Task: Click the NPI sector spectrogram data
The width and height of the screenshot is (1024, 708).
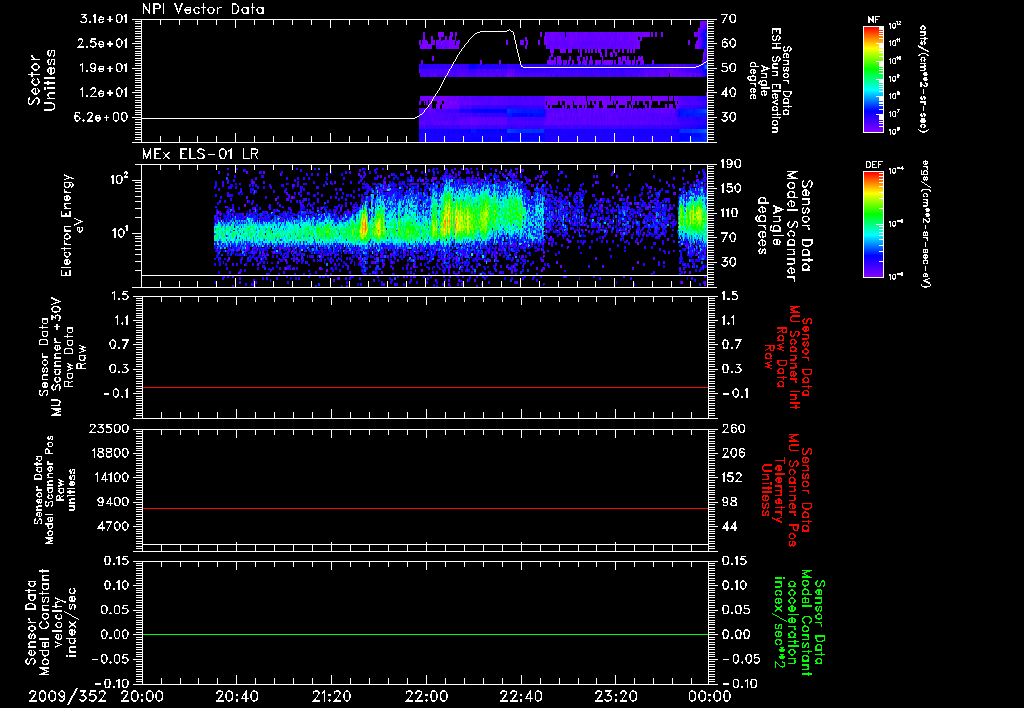Action: coord(563,81)
